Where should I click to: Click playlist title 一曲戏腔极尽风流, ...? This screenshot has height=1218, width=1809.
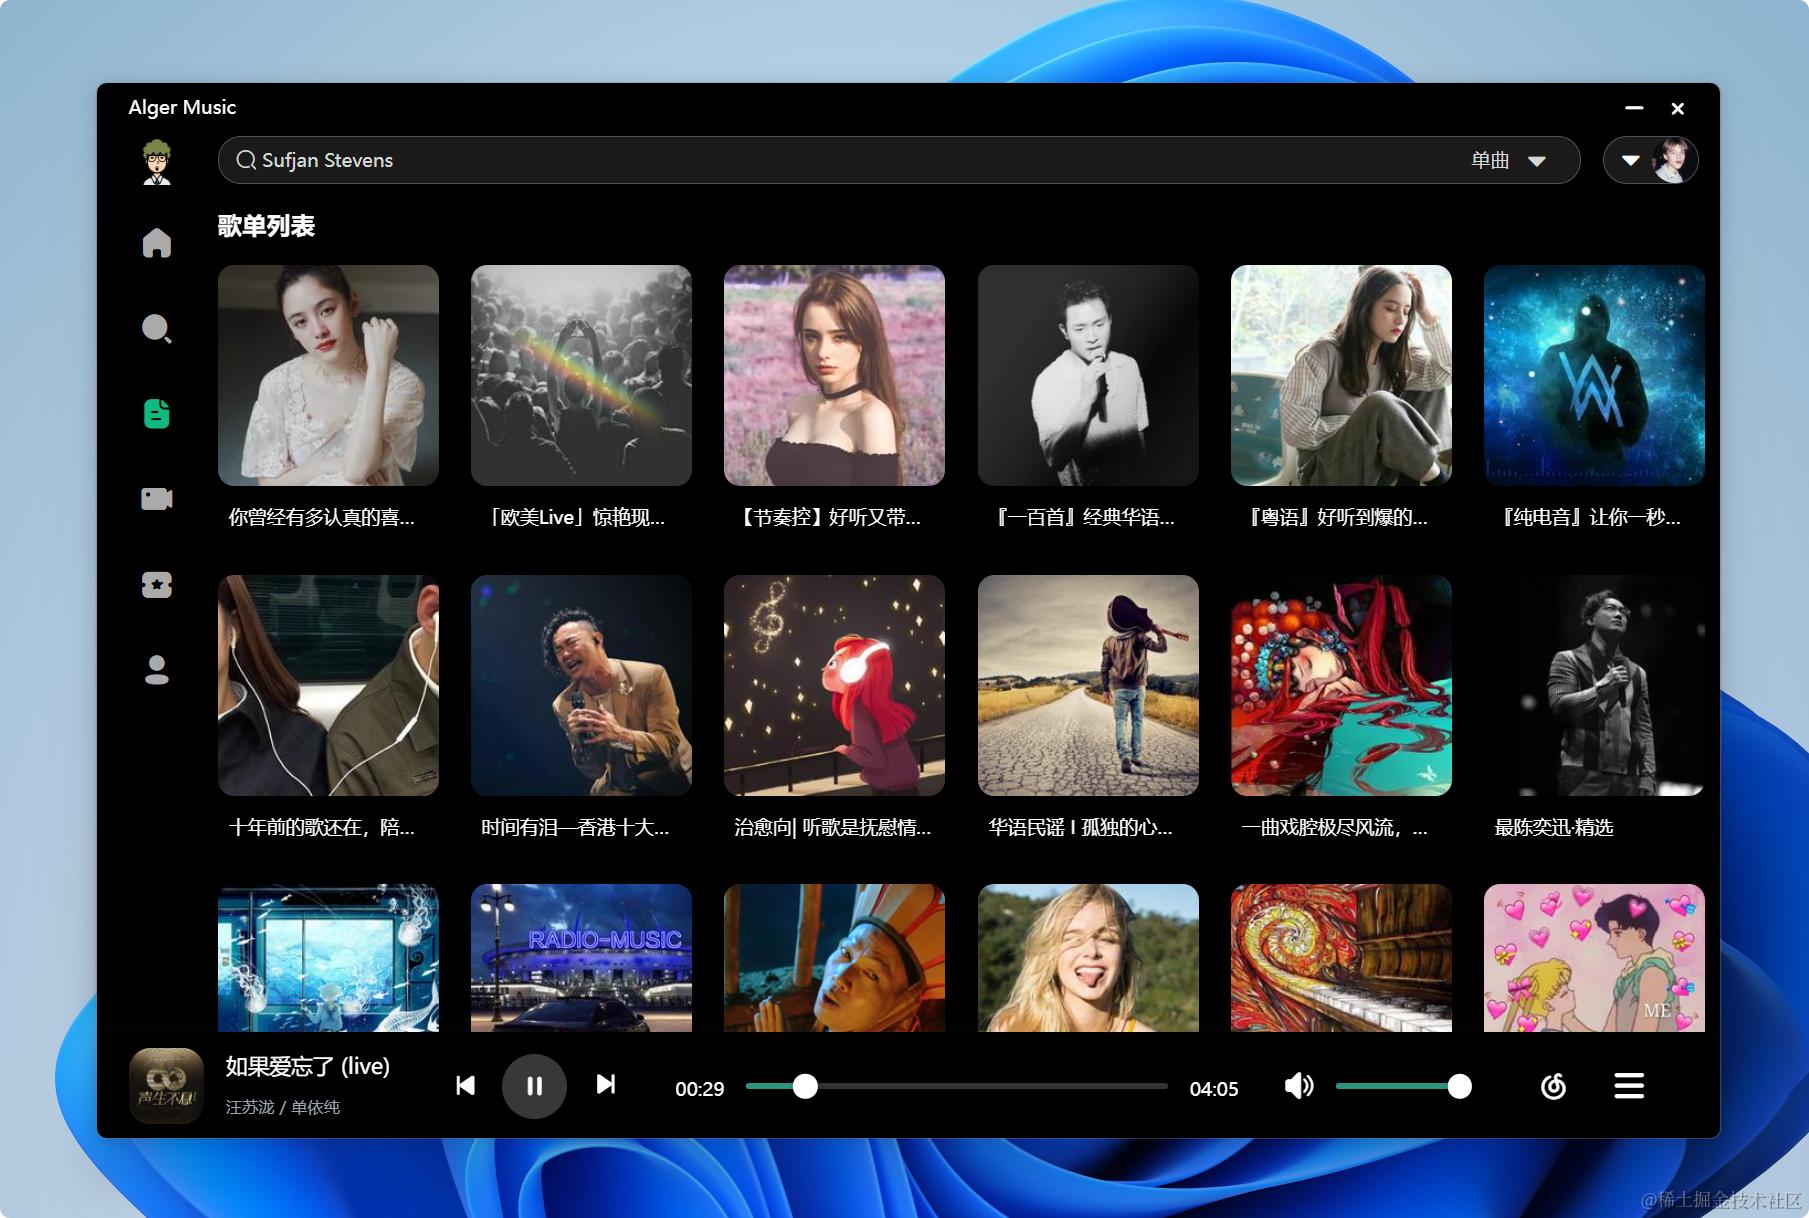pos(1334,827)
